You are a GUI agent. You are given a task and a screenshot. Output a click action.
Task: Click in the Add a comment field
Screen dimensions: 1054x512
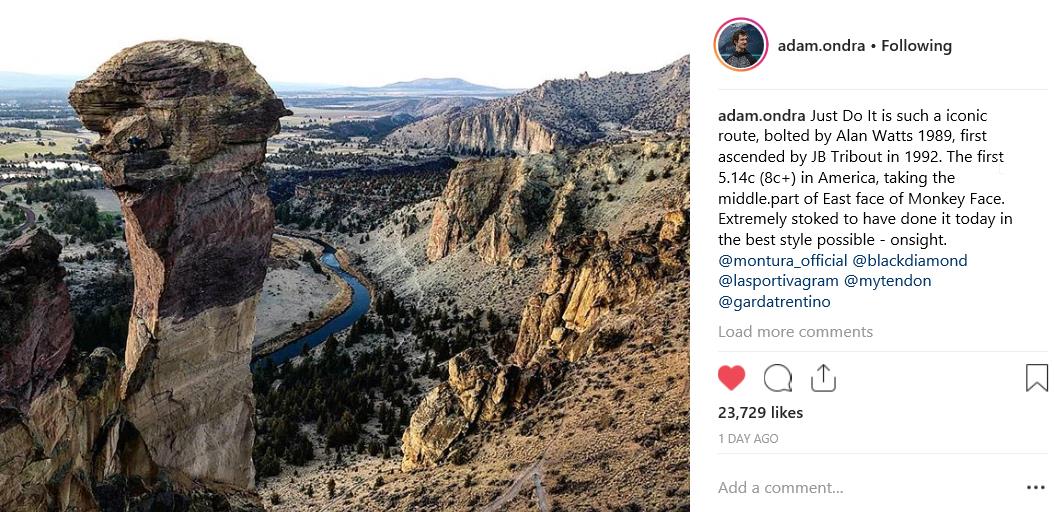click(x=867, y=488)
